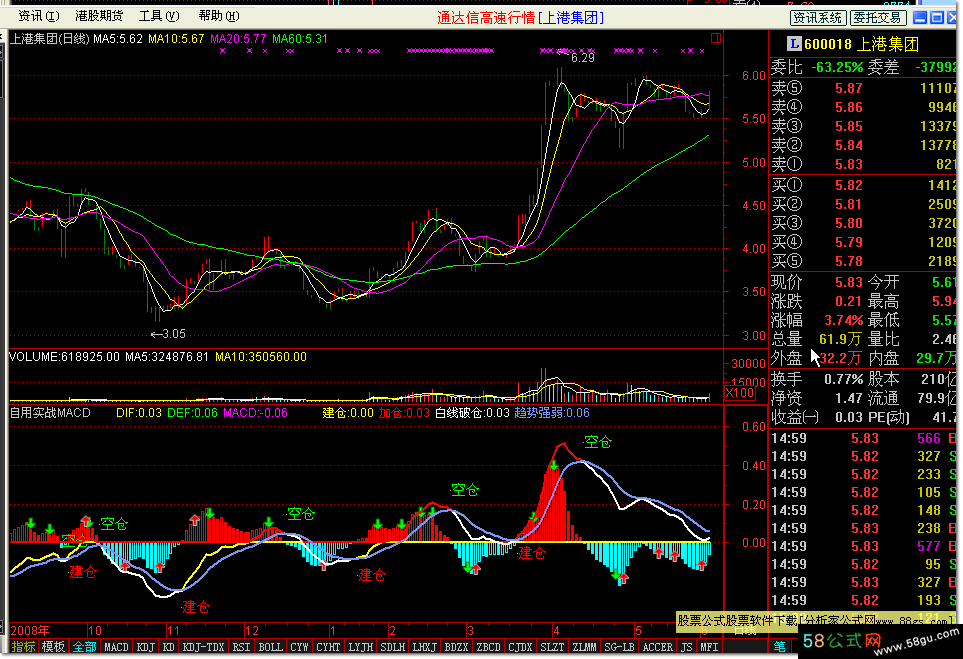Click the 6.29 high-price label on the chart
Screen dimensions: 963x659
click(583, 58)
